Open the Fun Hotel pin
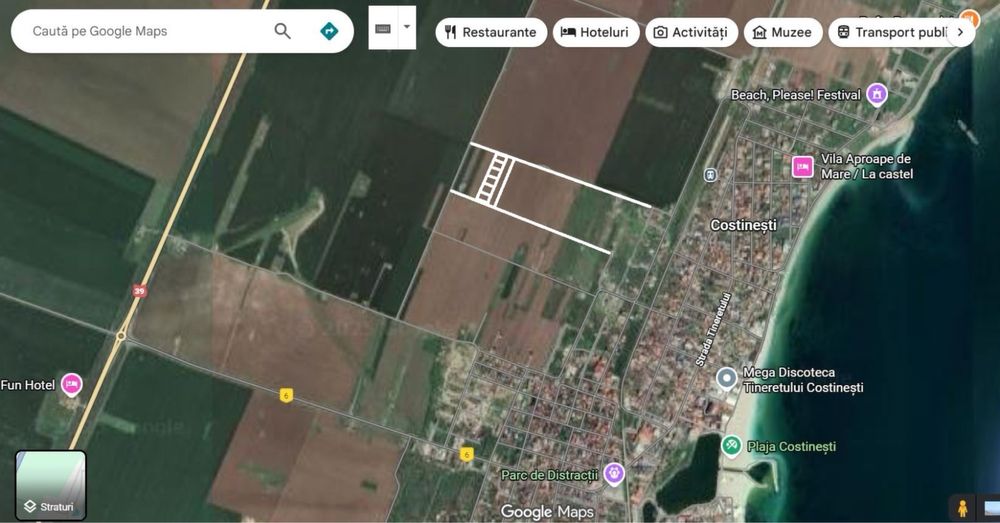1000x523 pixels. point(71,385)
